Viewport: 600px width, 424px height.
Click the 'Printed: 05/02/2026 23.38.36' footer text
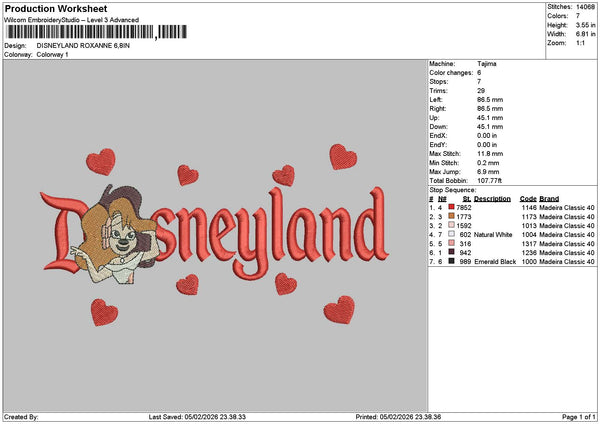pyautogui.click(x=398, y=417)
